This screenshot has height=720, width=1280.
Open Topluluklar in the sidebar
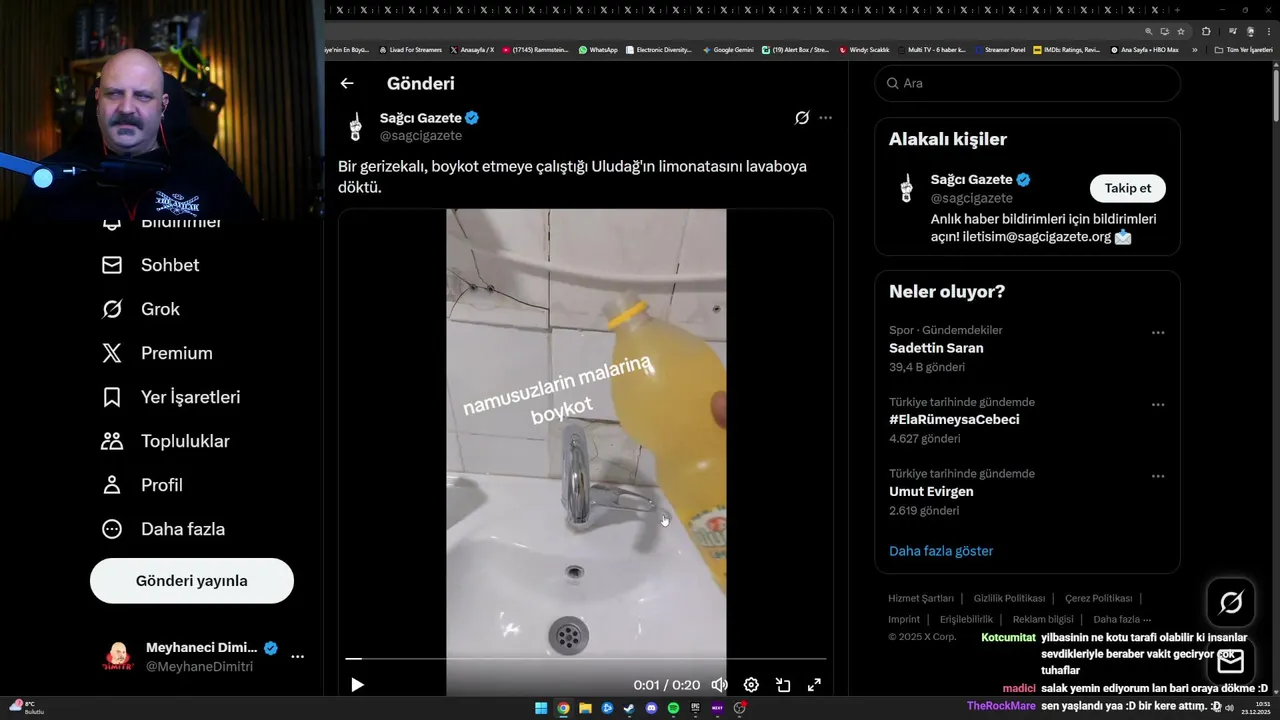(x=166, y=441)
